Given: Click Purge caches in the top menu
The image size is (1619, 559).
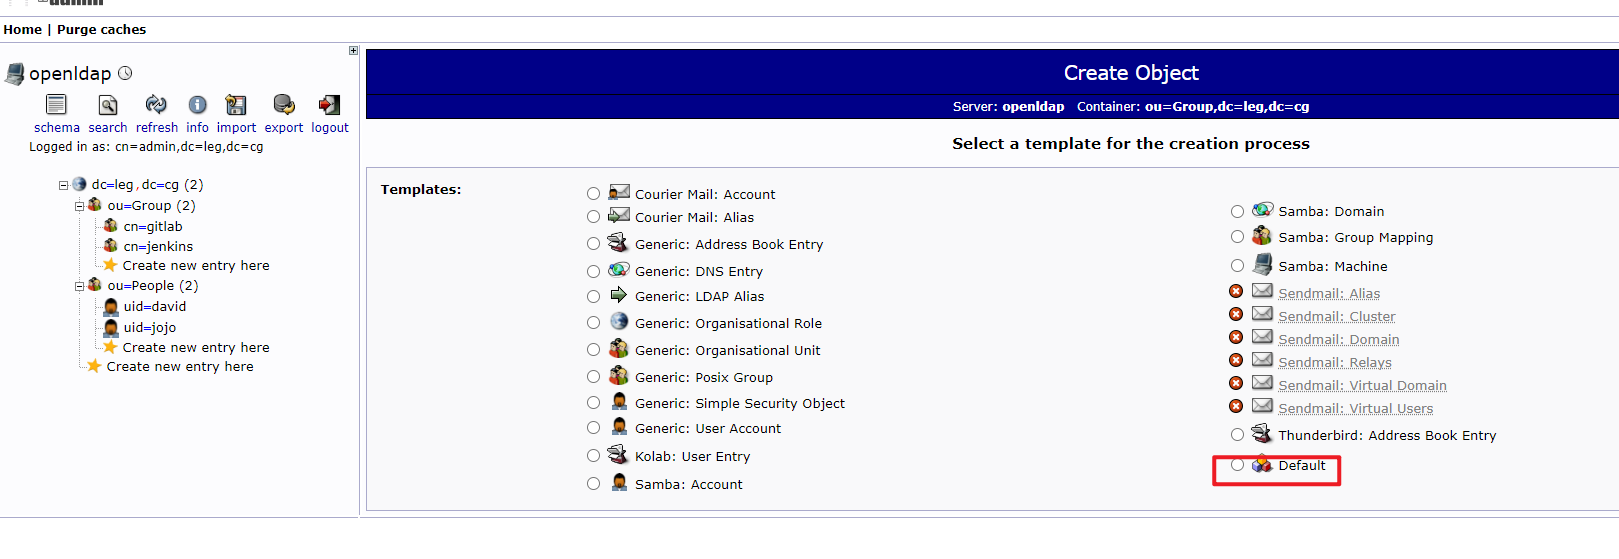Looking at the screenshot, I should click(101, 29).
